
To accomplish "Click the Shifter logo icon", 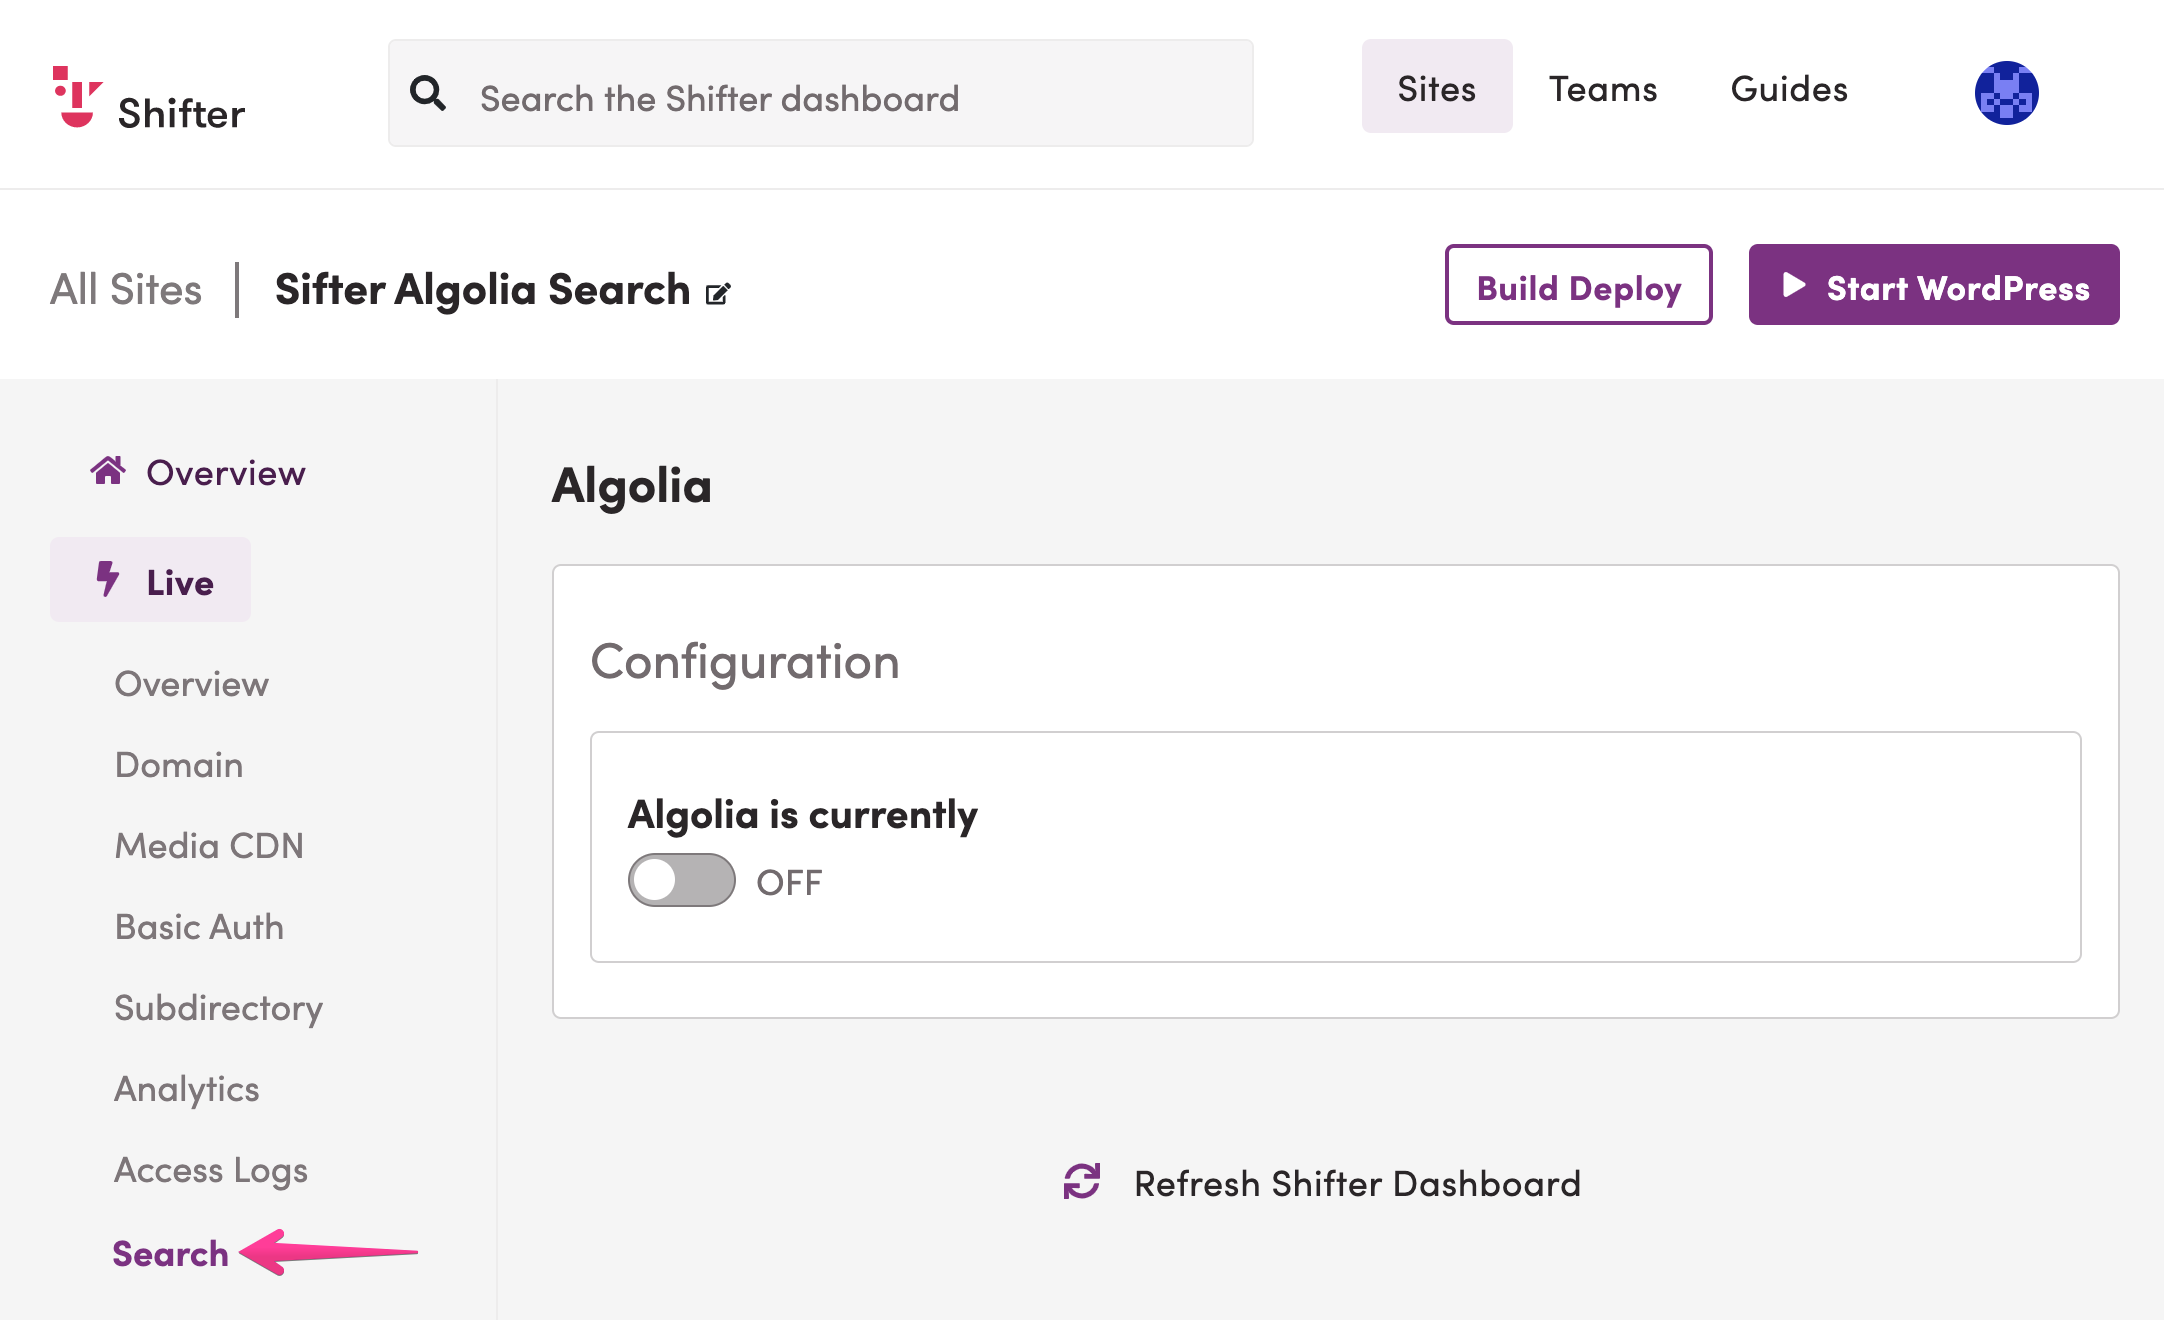I will point(76,96).
